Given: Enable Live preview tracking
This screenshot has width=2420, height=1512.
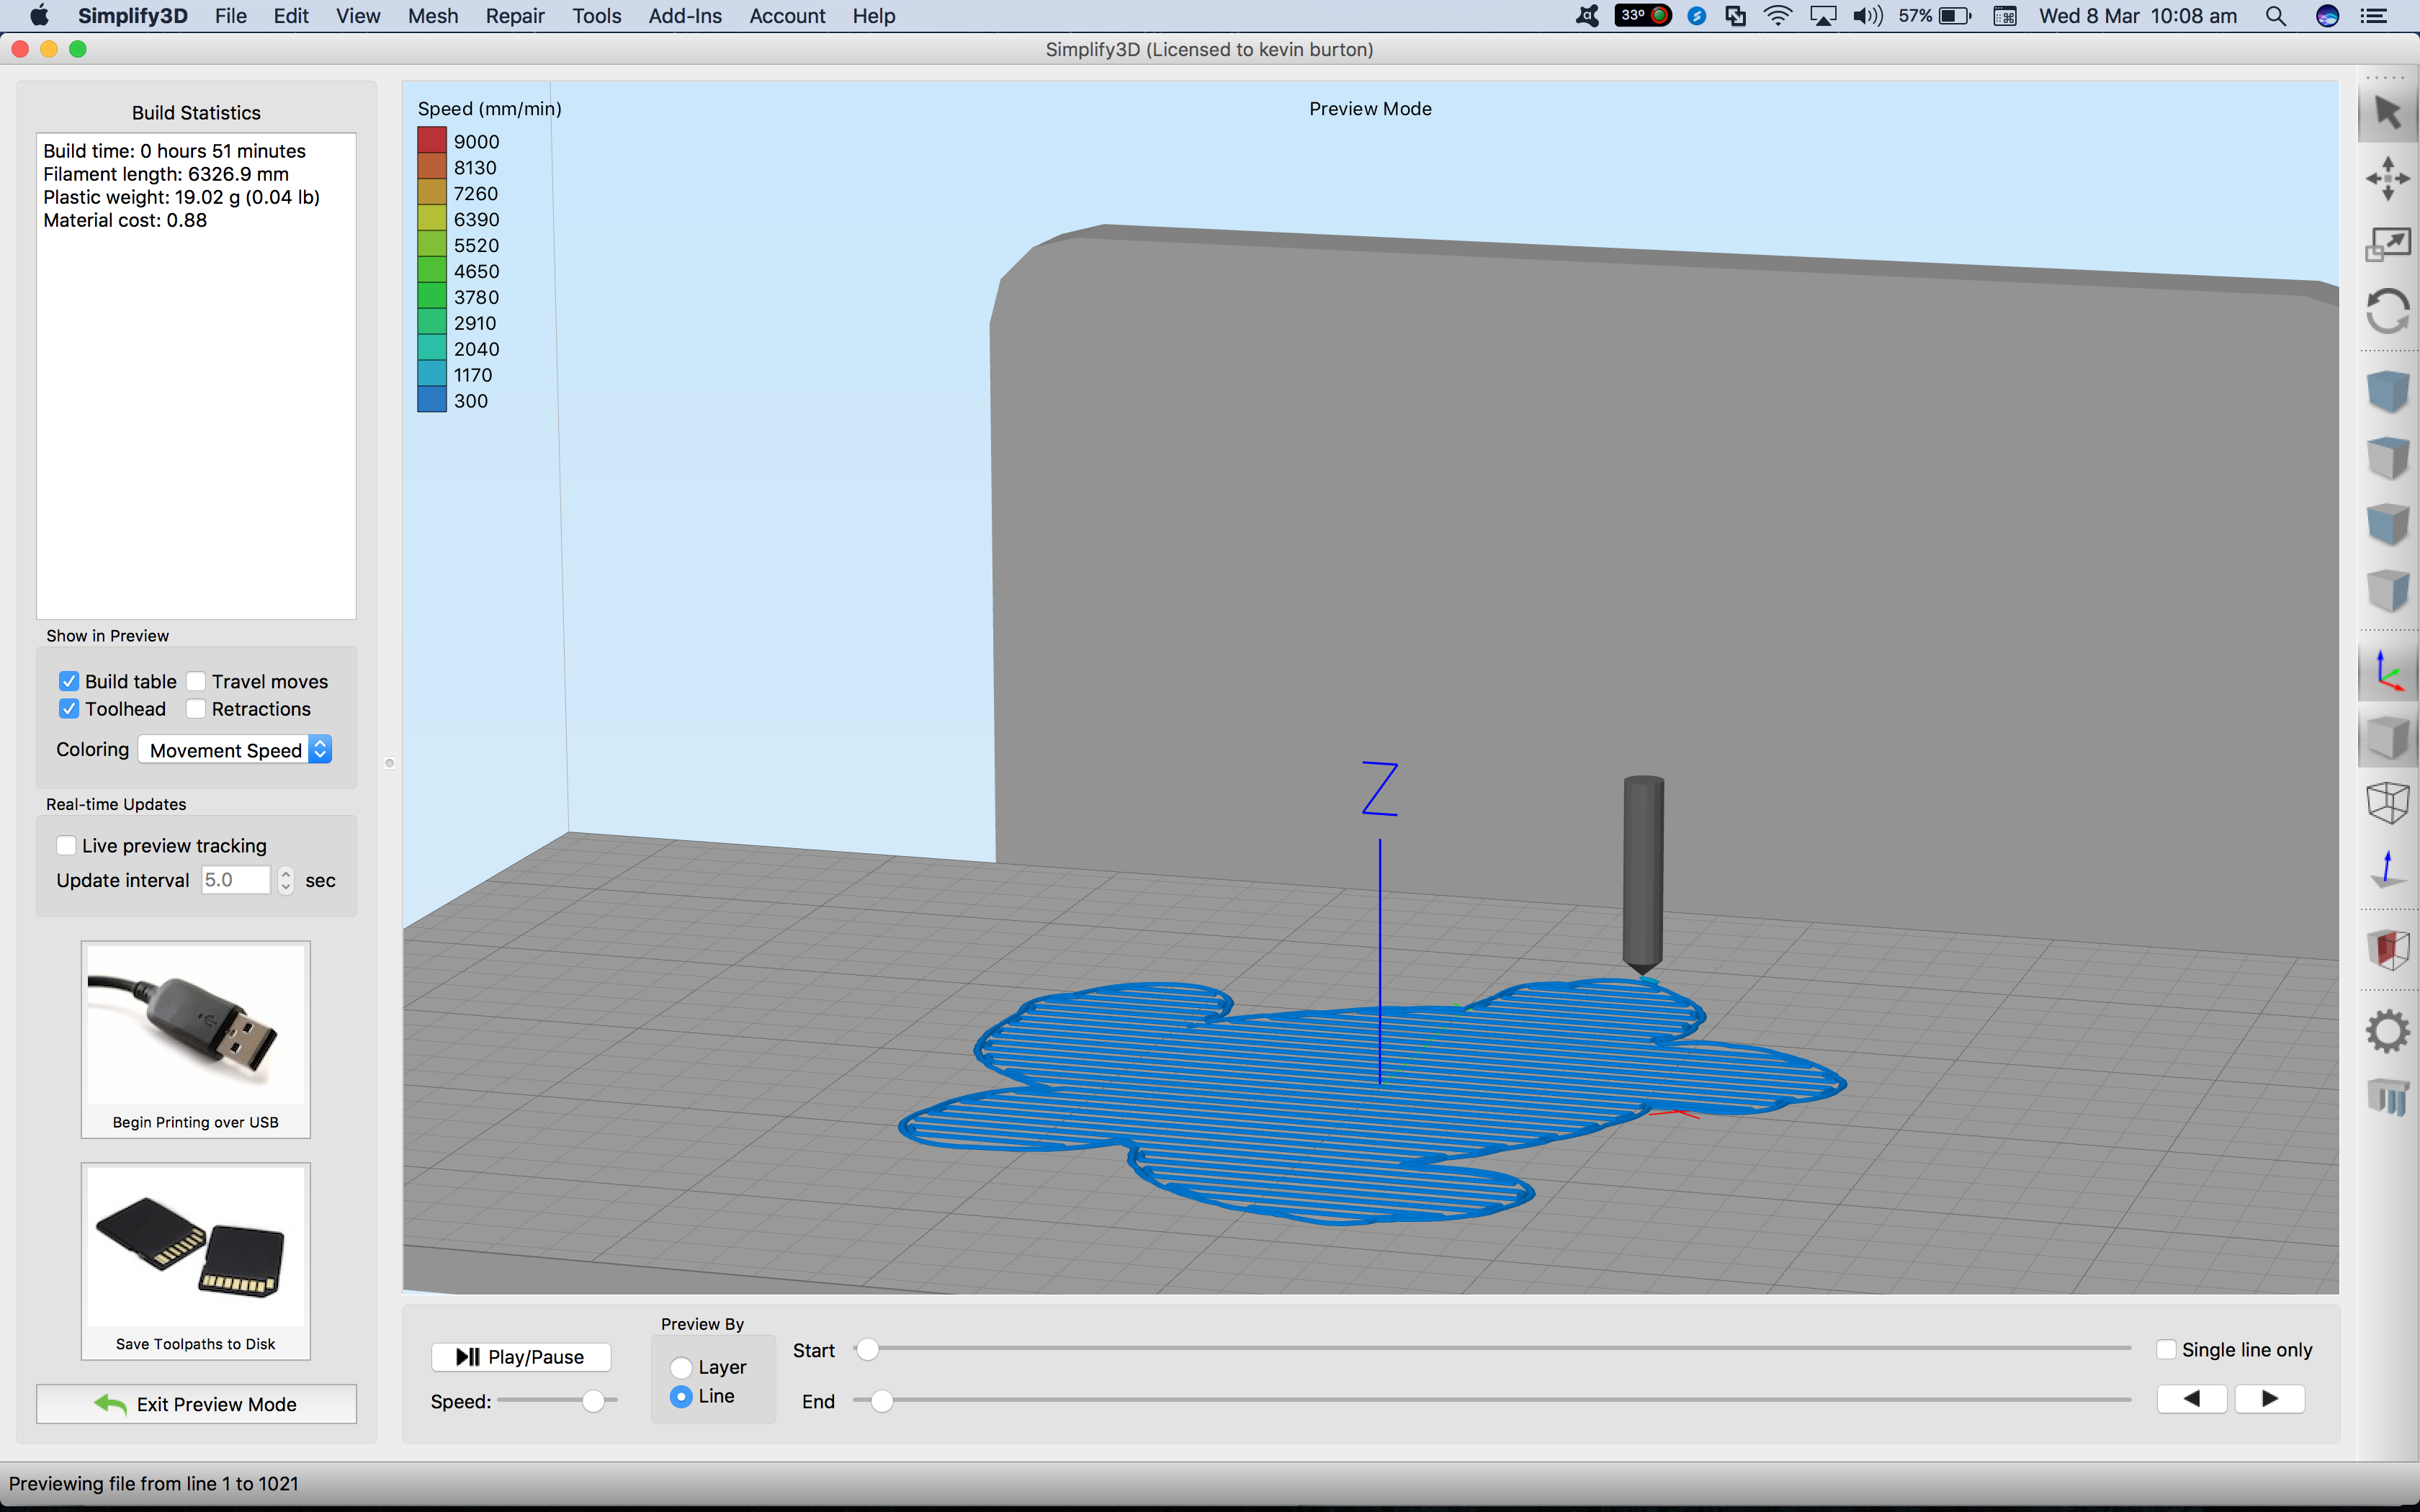Looking at the screenshot, I should tap(67, 846).
